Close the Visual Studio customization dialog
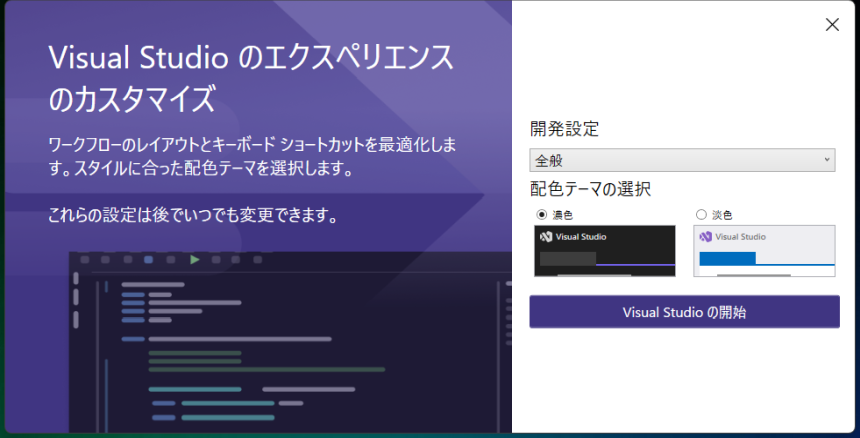This screenshot has height=438, width=860. [832, 25]
